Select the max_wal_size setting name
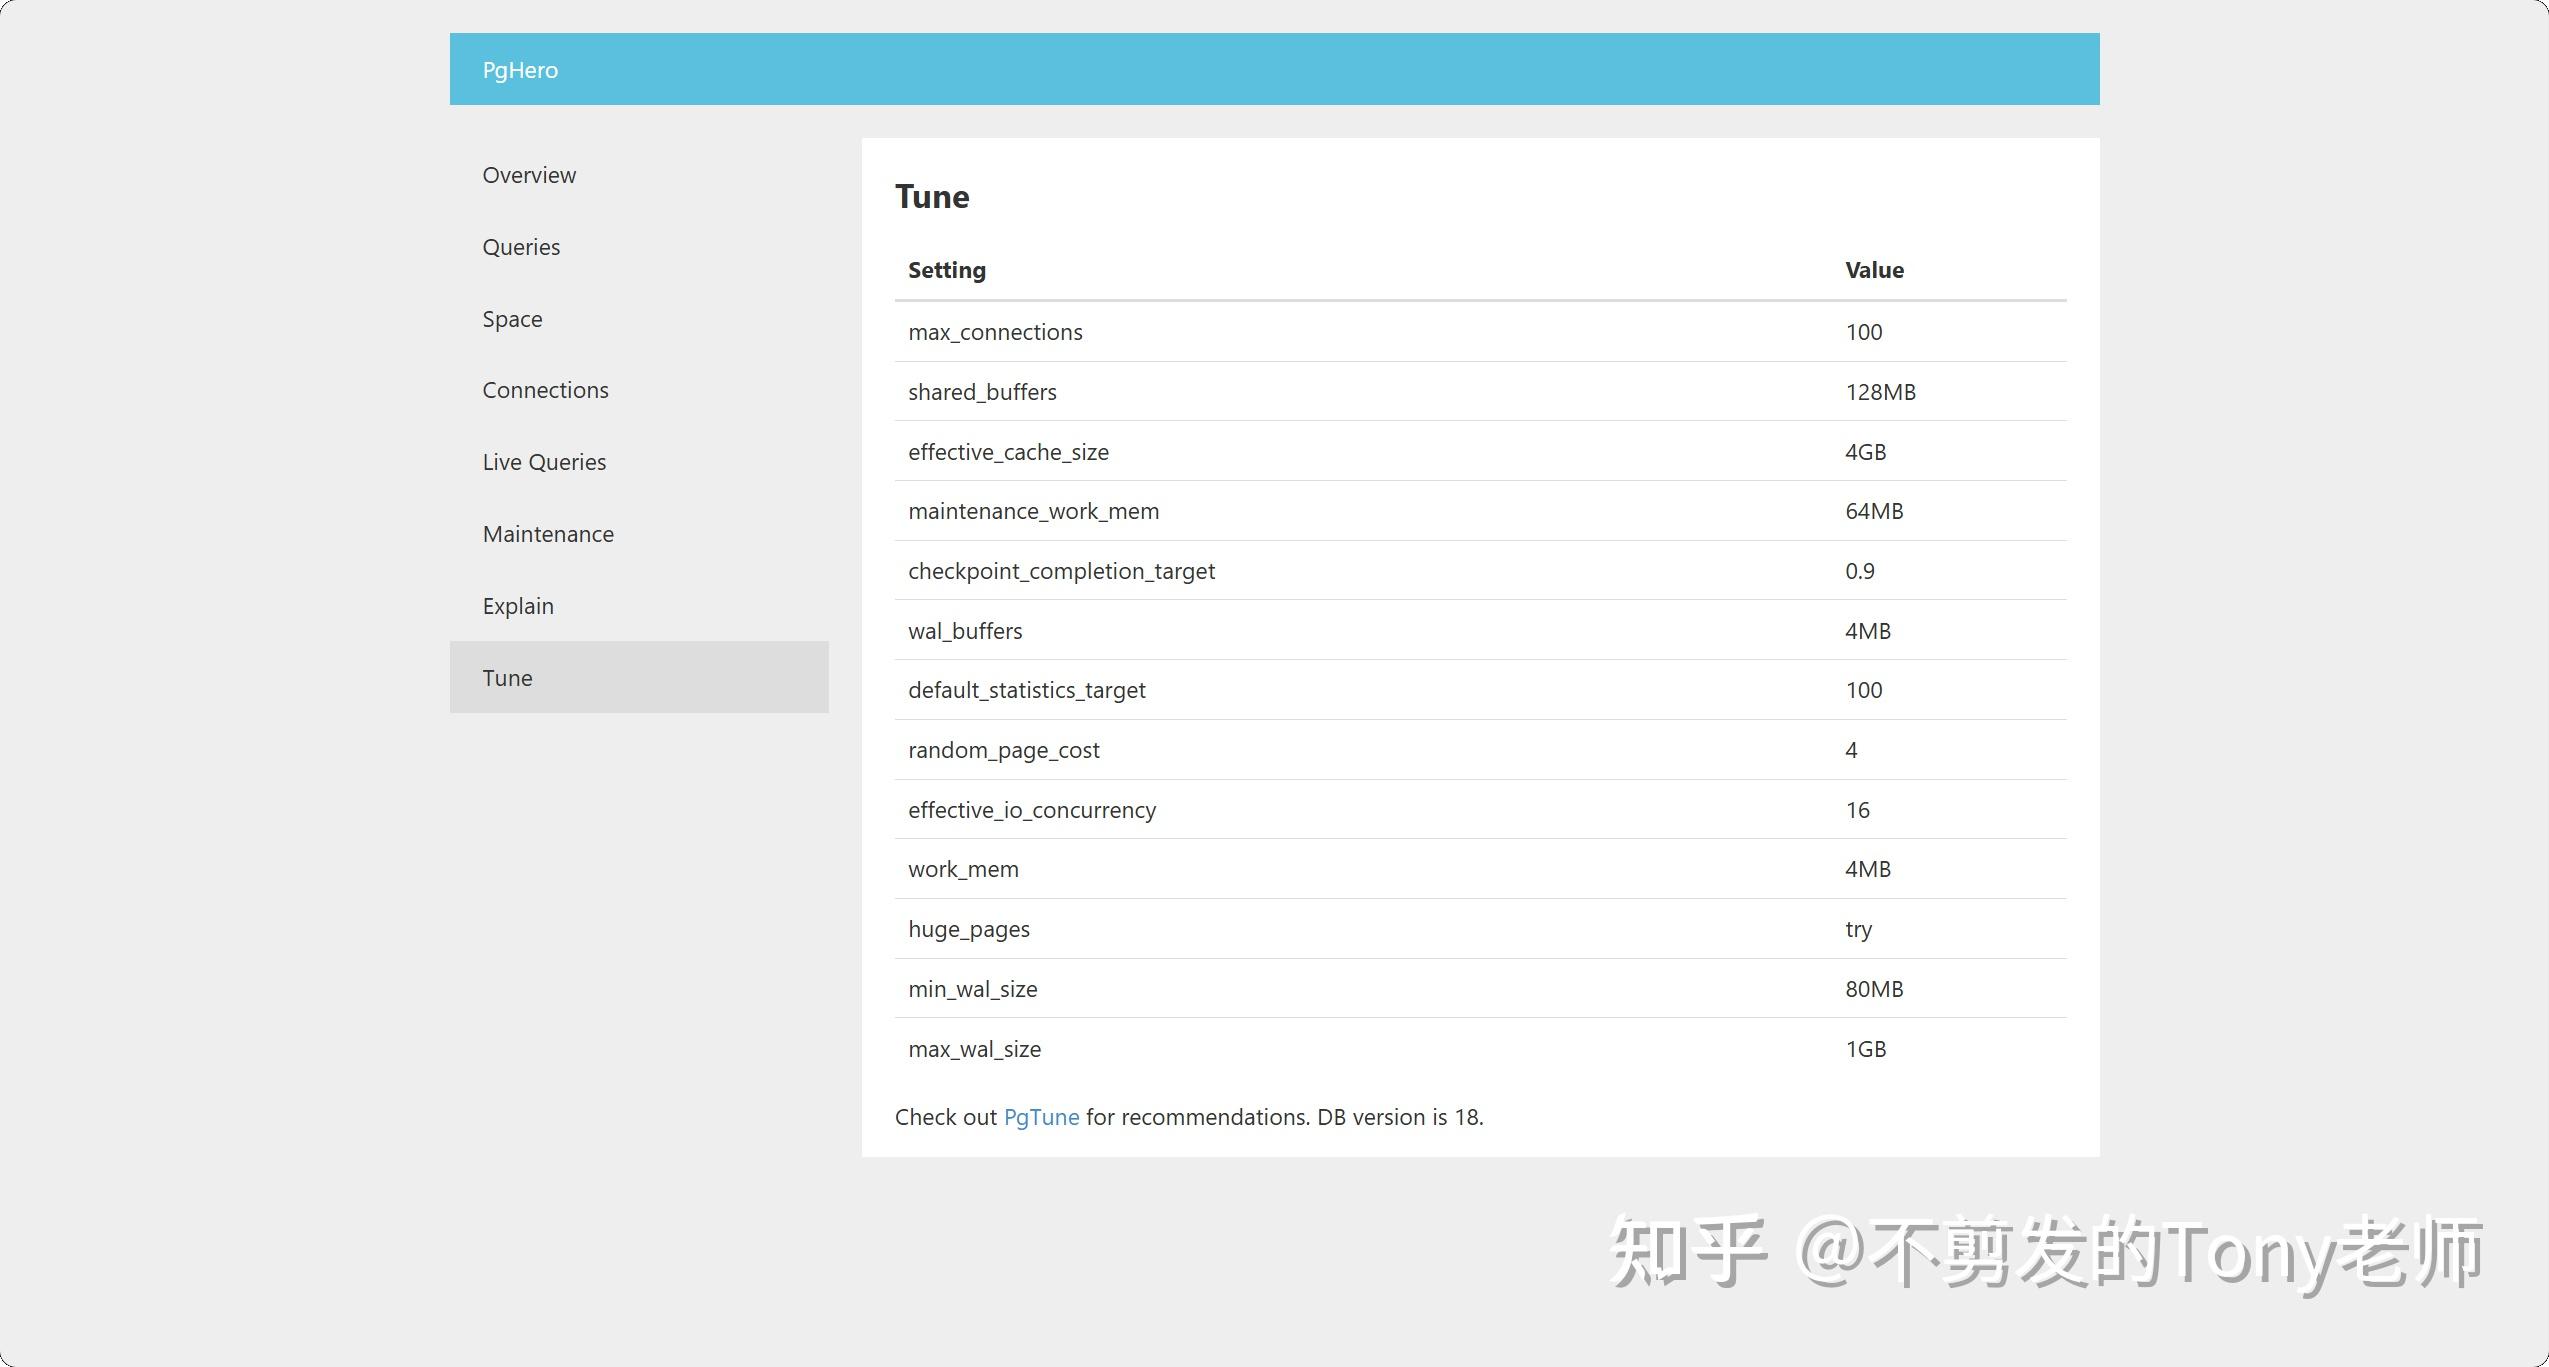2549x1367 pixels. pyautogui.click(x=974, y=1049)
